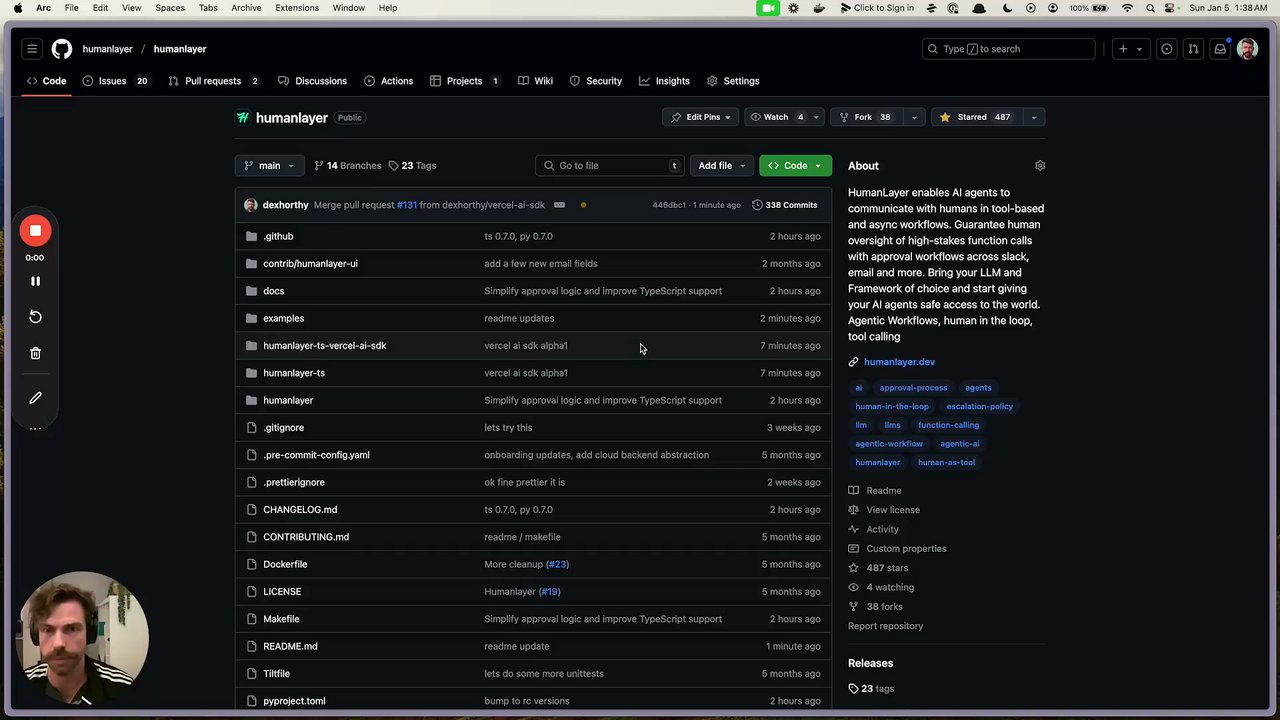Stop the screen recording with the red button
Viewport: 1280px width, 720px height.
pos(35,231)
